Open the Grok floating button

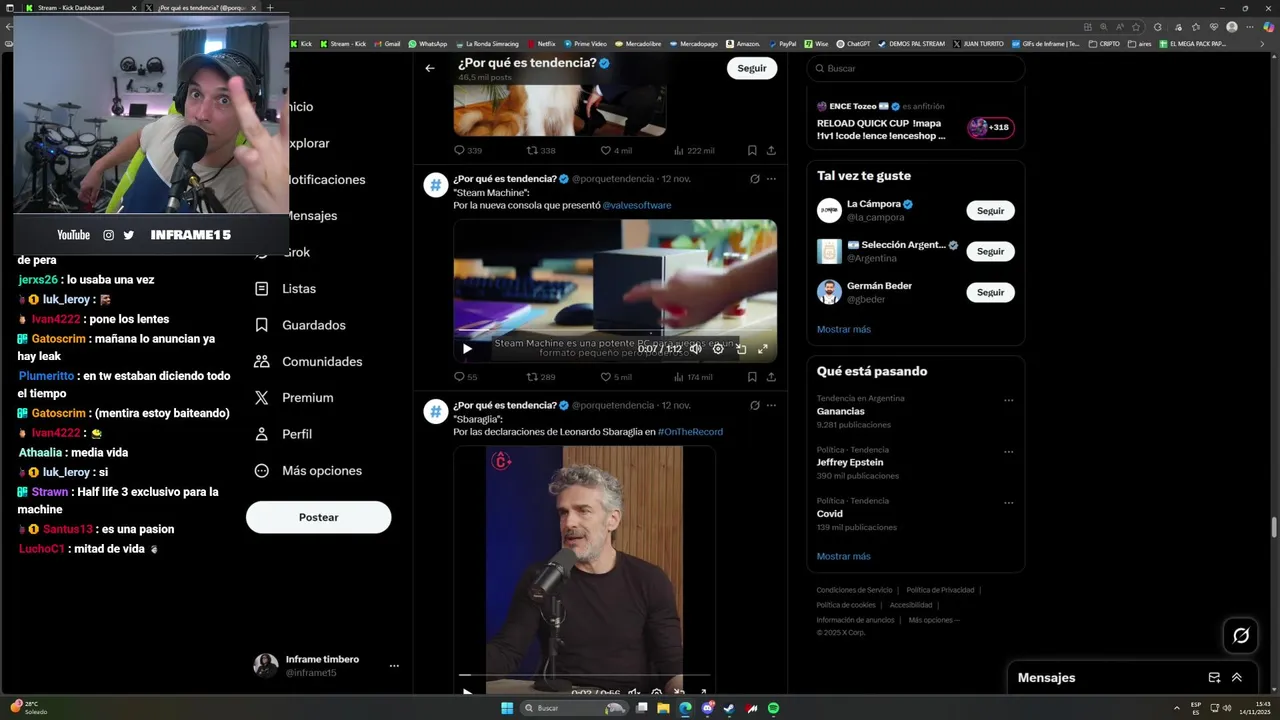1241,635
